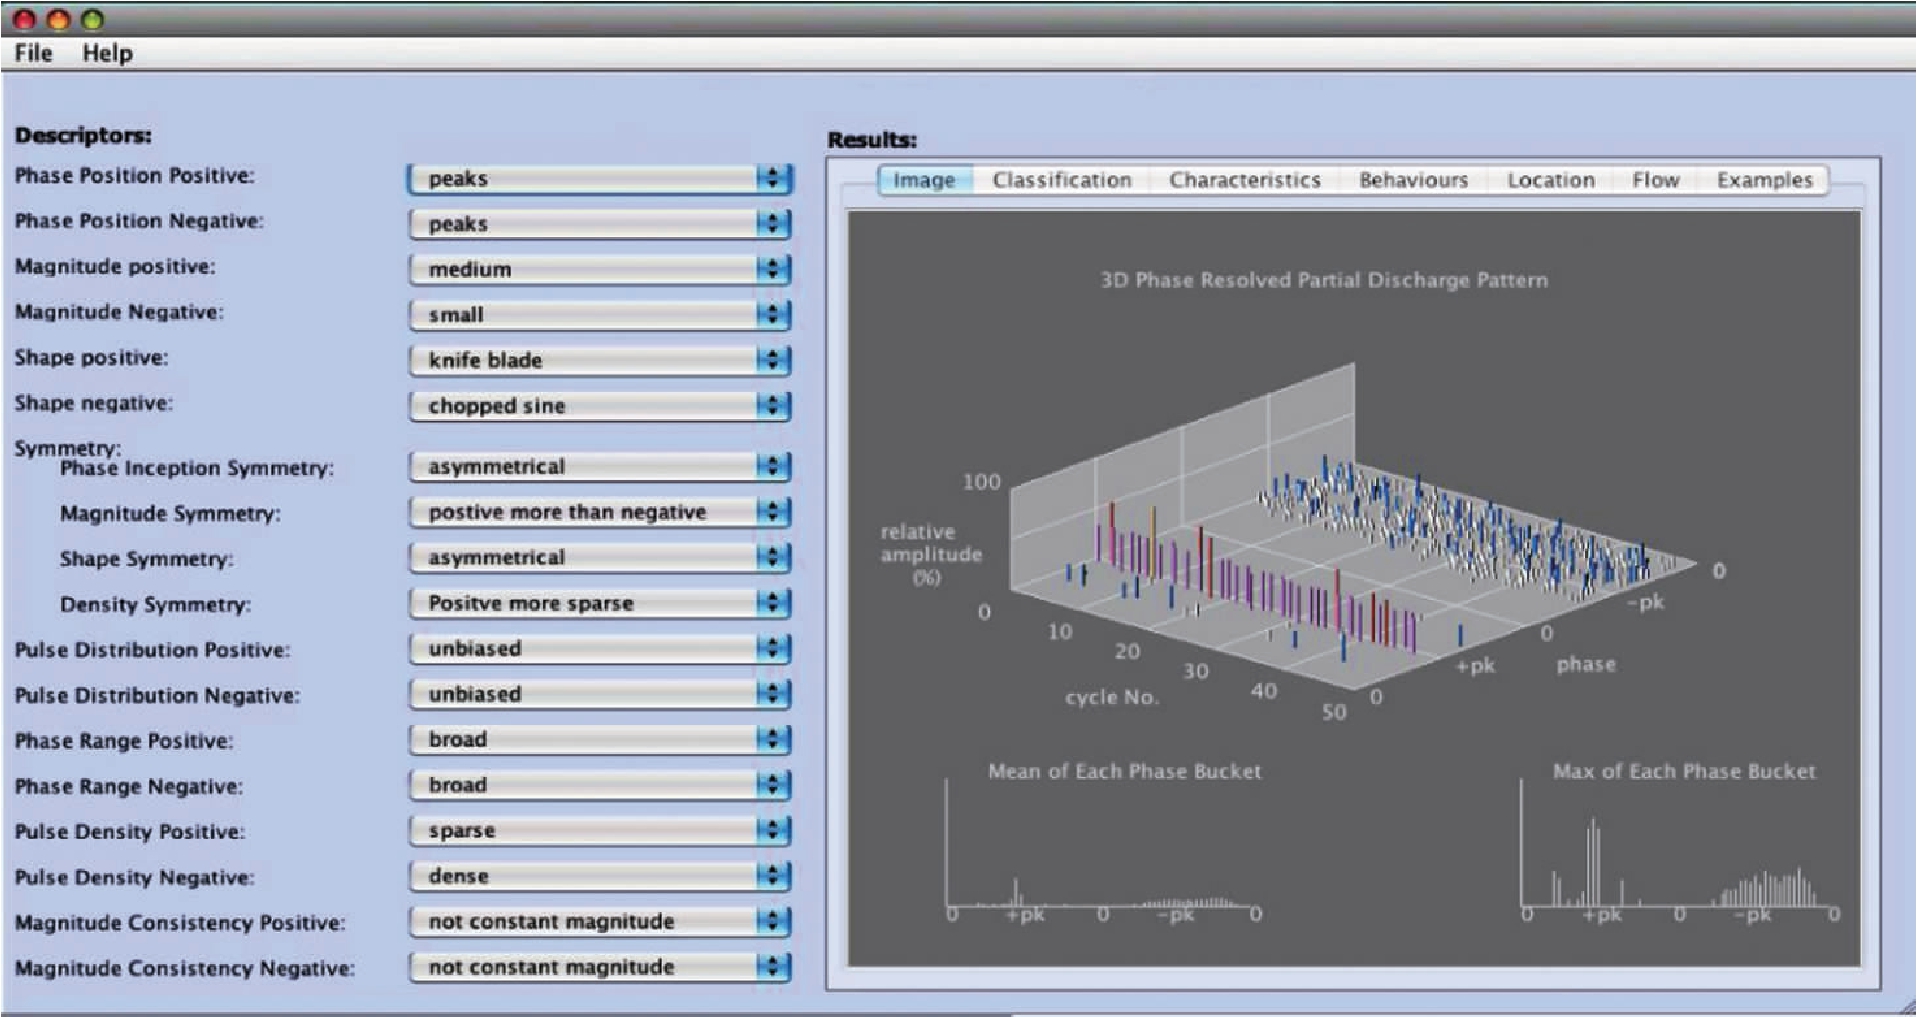
Task: Expand the Pulse Distribution Positive dropdown
Action: click(x=599, y=648)
